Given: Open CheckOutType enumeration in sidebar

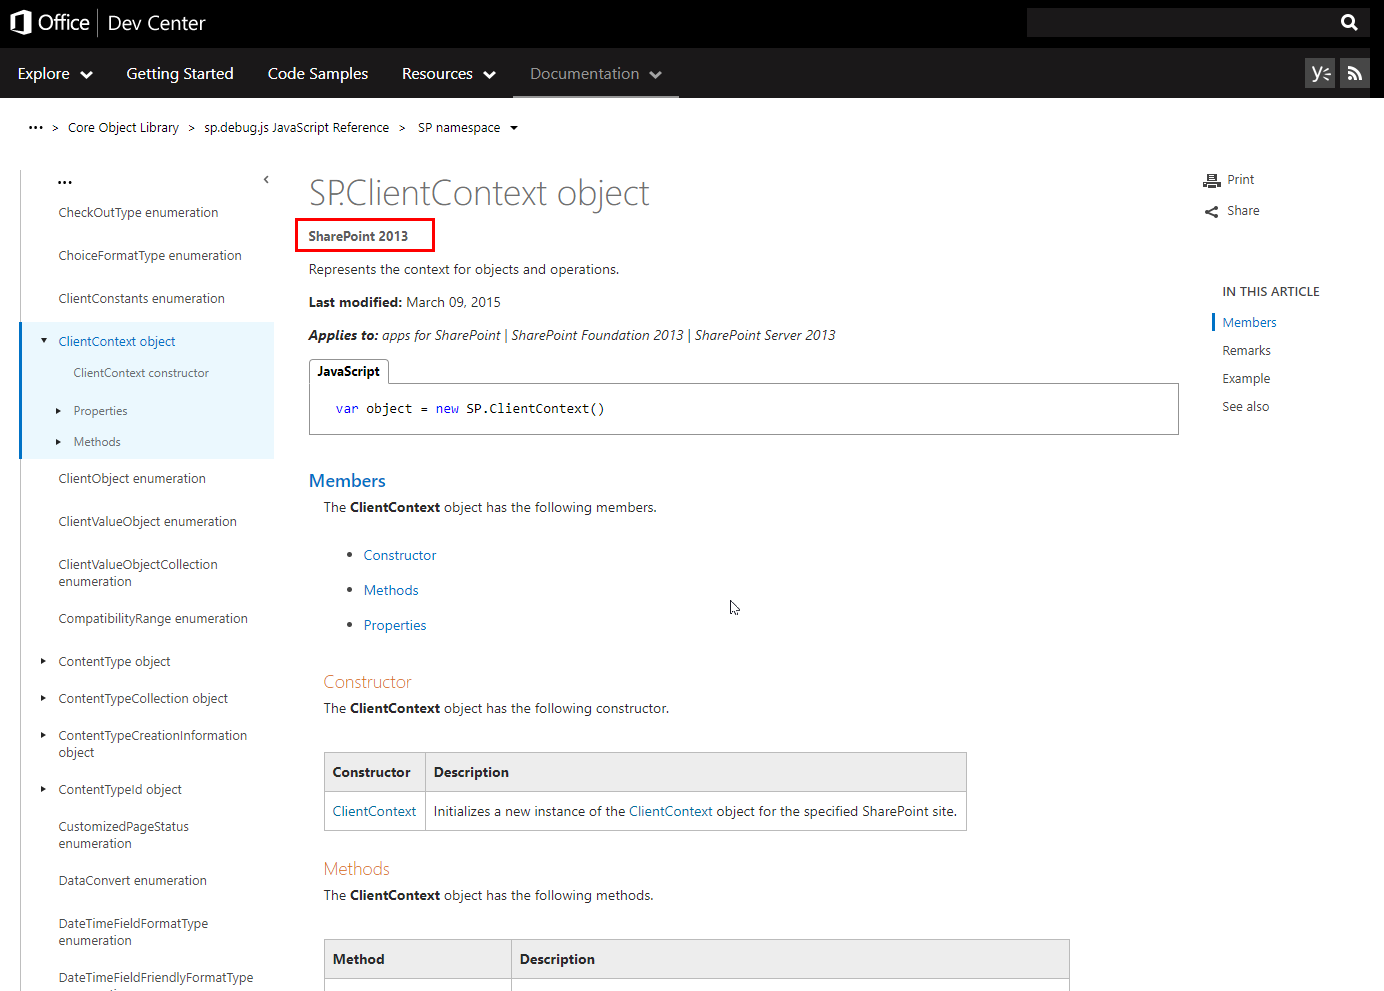Looking at the screenshot, I should [x=138, y=213].
